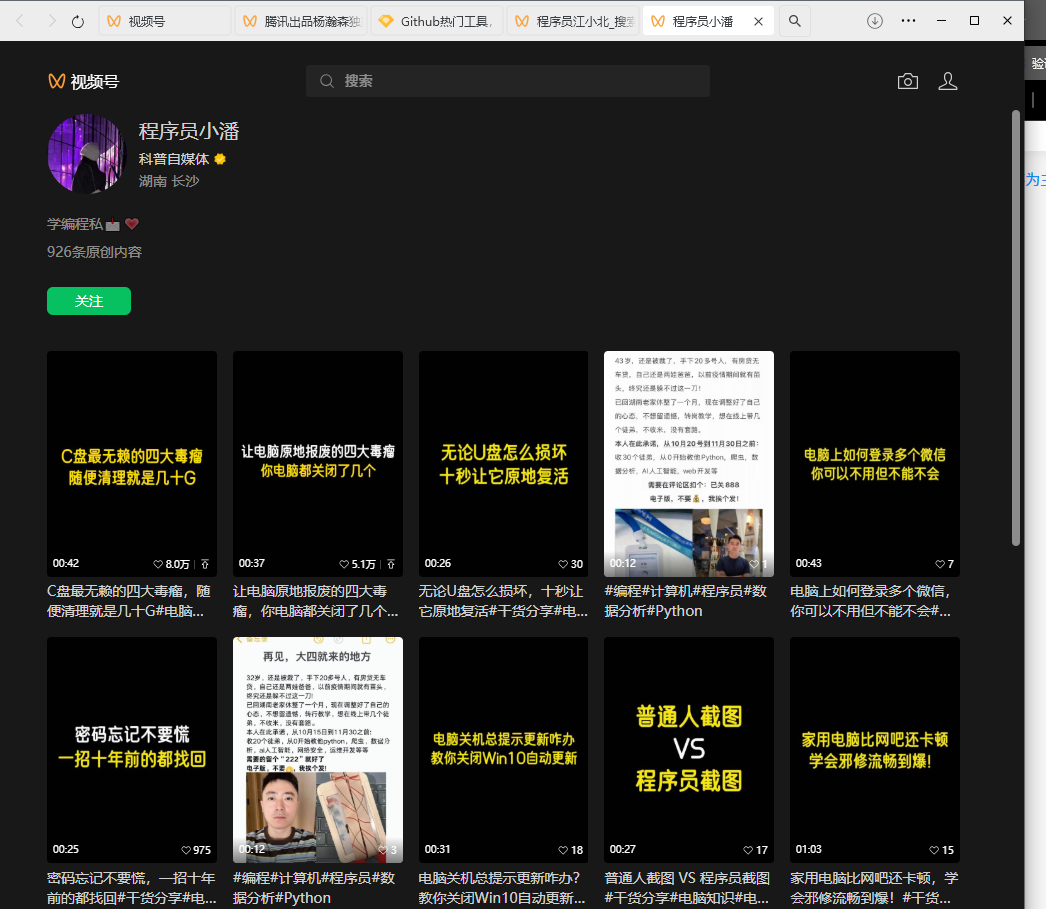Image resolution: width=1046 pixels, height=909 pixels.
Task: Click the 视频号 logo in header
Action: coord(83,81)
